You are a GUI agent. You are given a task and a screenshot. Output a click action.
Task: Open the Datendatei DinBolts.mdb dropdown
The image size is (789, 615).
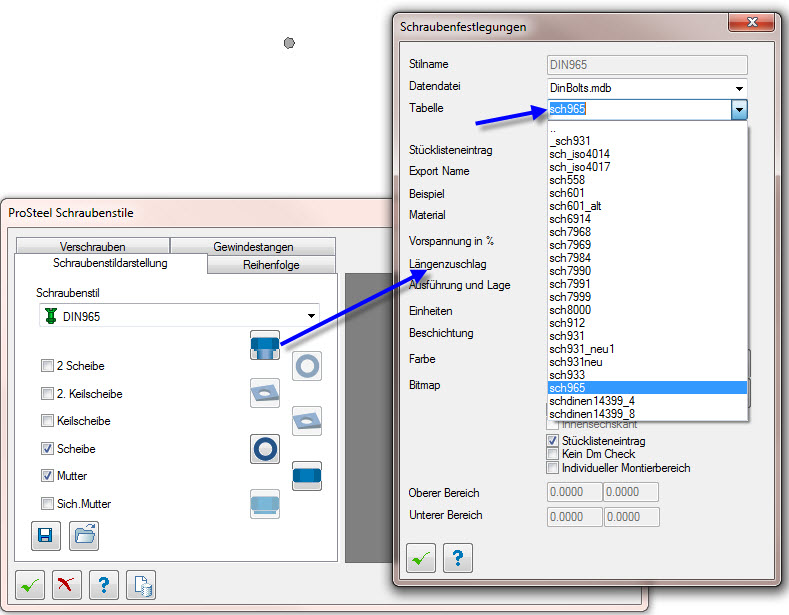739,89
